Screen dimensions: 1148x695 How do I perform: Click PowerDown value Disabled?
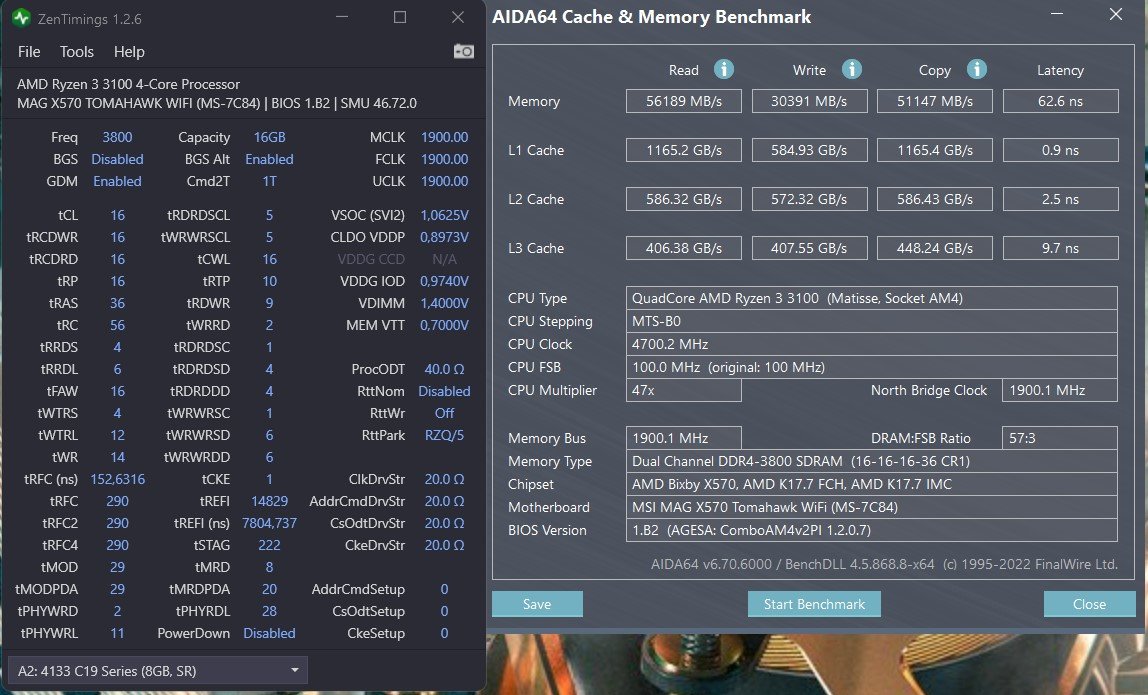[269, 633]
